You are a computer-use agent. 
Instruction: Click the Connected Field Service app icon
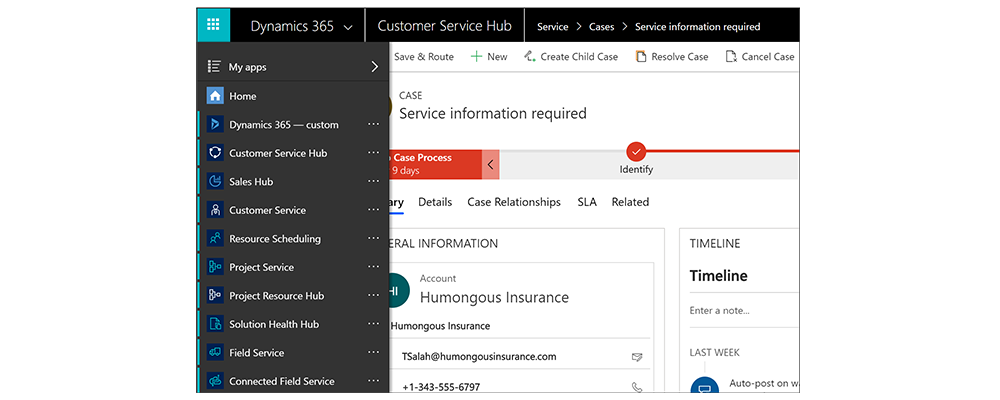pyautogui.click(x=215, y=381)
